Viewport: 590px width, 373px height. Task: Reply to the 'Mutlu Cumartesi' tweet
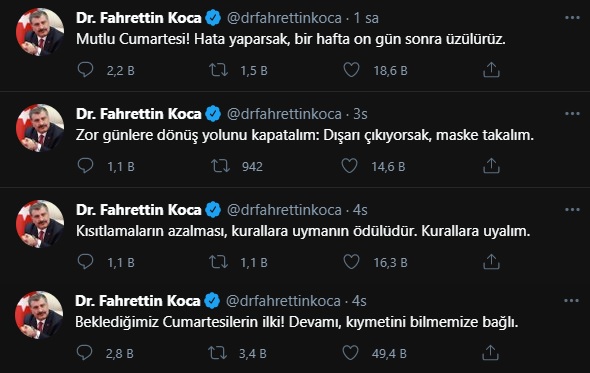point(85,70)
